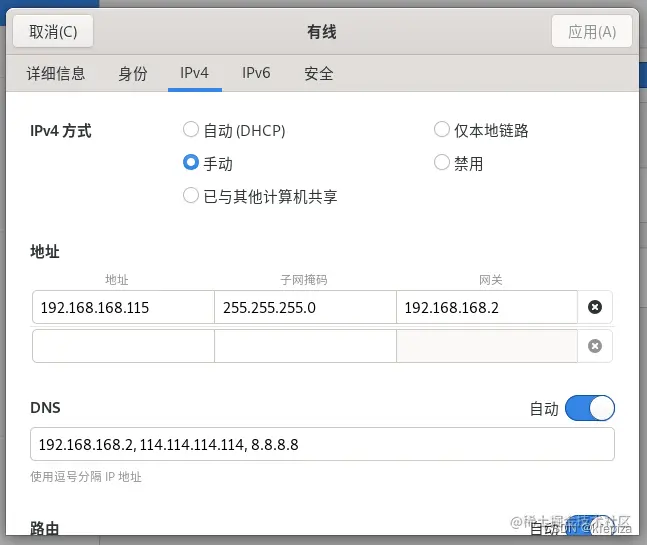The width and height of the screenshot is (647, 545).
Task: Click the 子网掩码 column header
Action: point(304,280)
